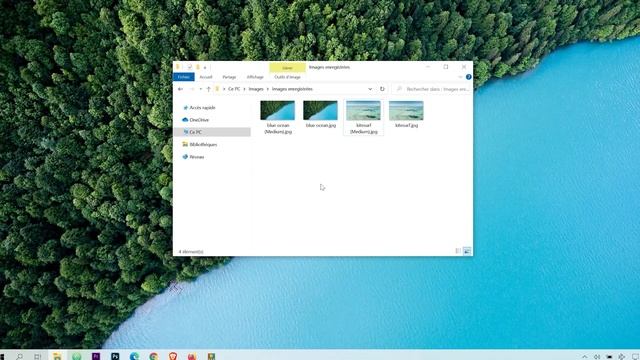
Task: Expand the ribbon with the chevron
Action: 460,77
